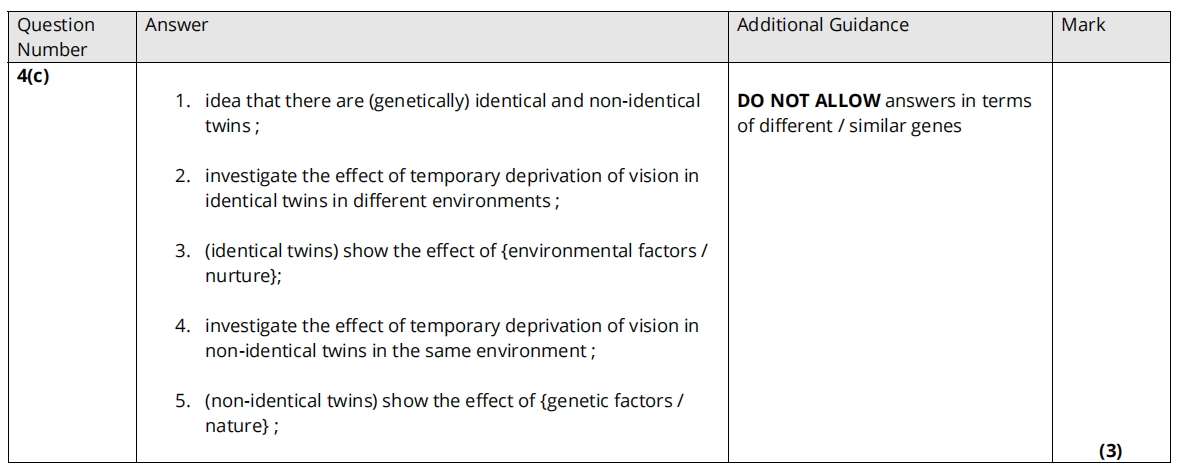
Task: Click 'non-identical twins in the same environment' line
Action: (396, 351)
